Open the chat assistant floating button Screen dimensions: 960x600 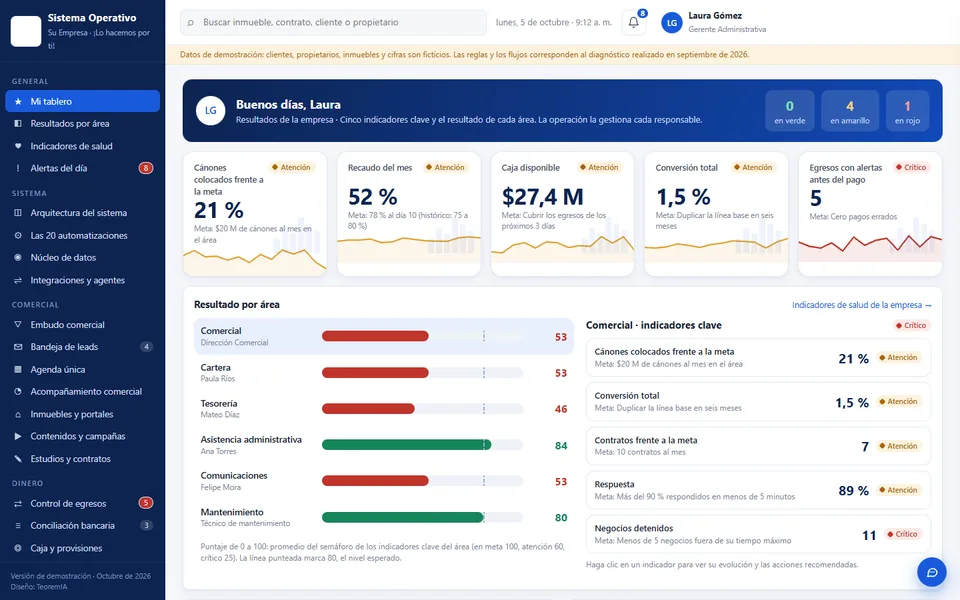tap(932, 572)
